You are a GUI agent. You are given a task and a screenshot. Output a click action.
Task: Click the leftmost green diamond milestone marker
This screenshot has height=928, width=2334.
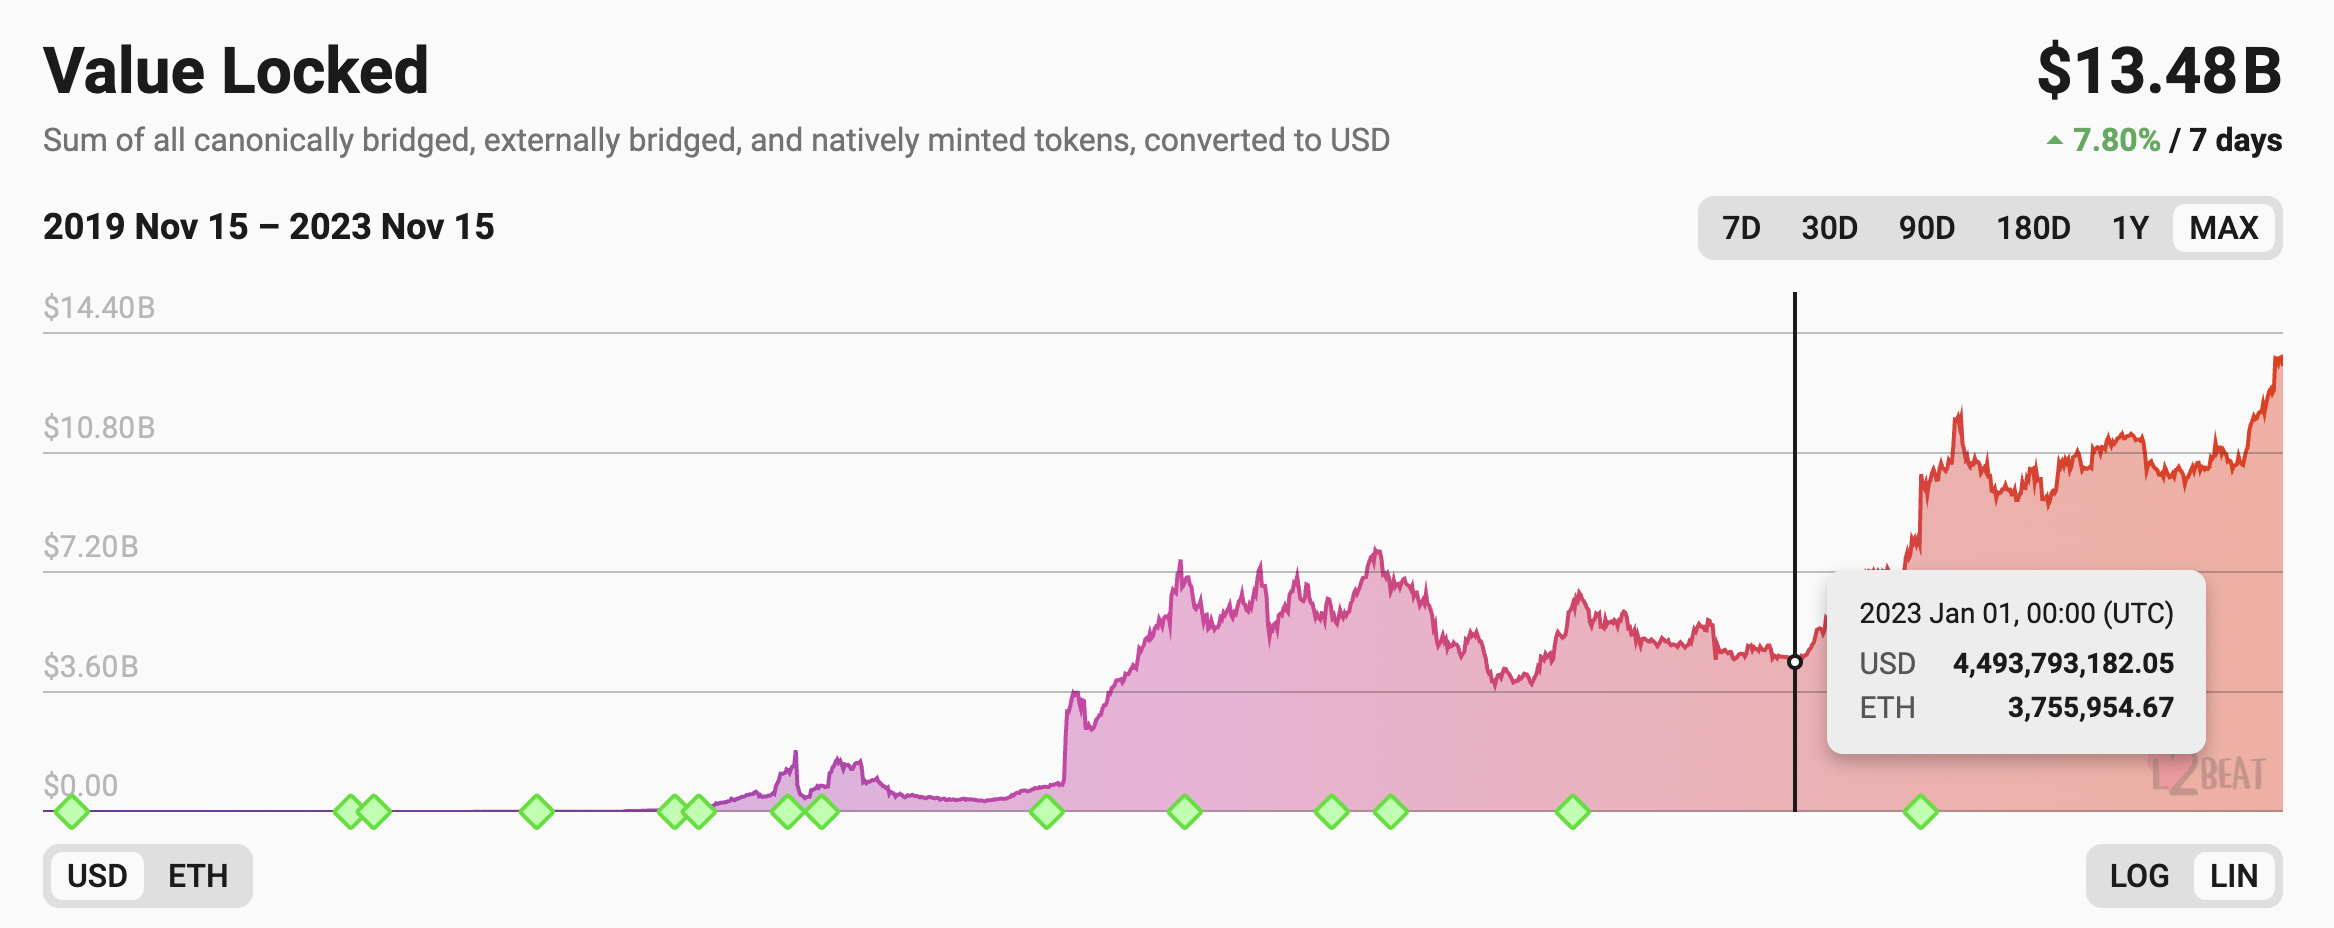(x=71, y=811)
